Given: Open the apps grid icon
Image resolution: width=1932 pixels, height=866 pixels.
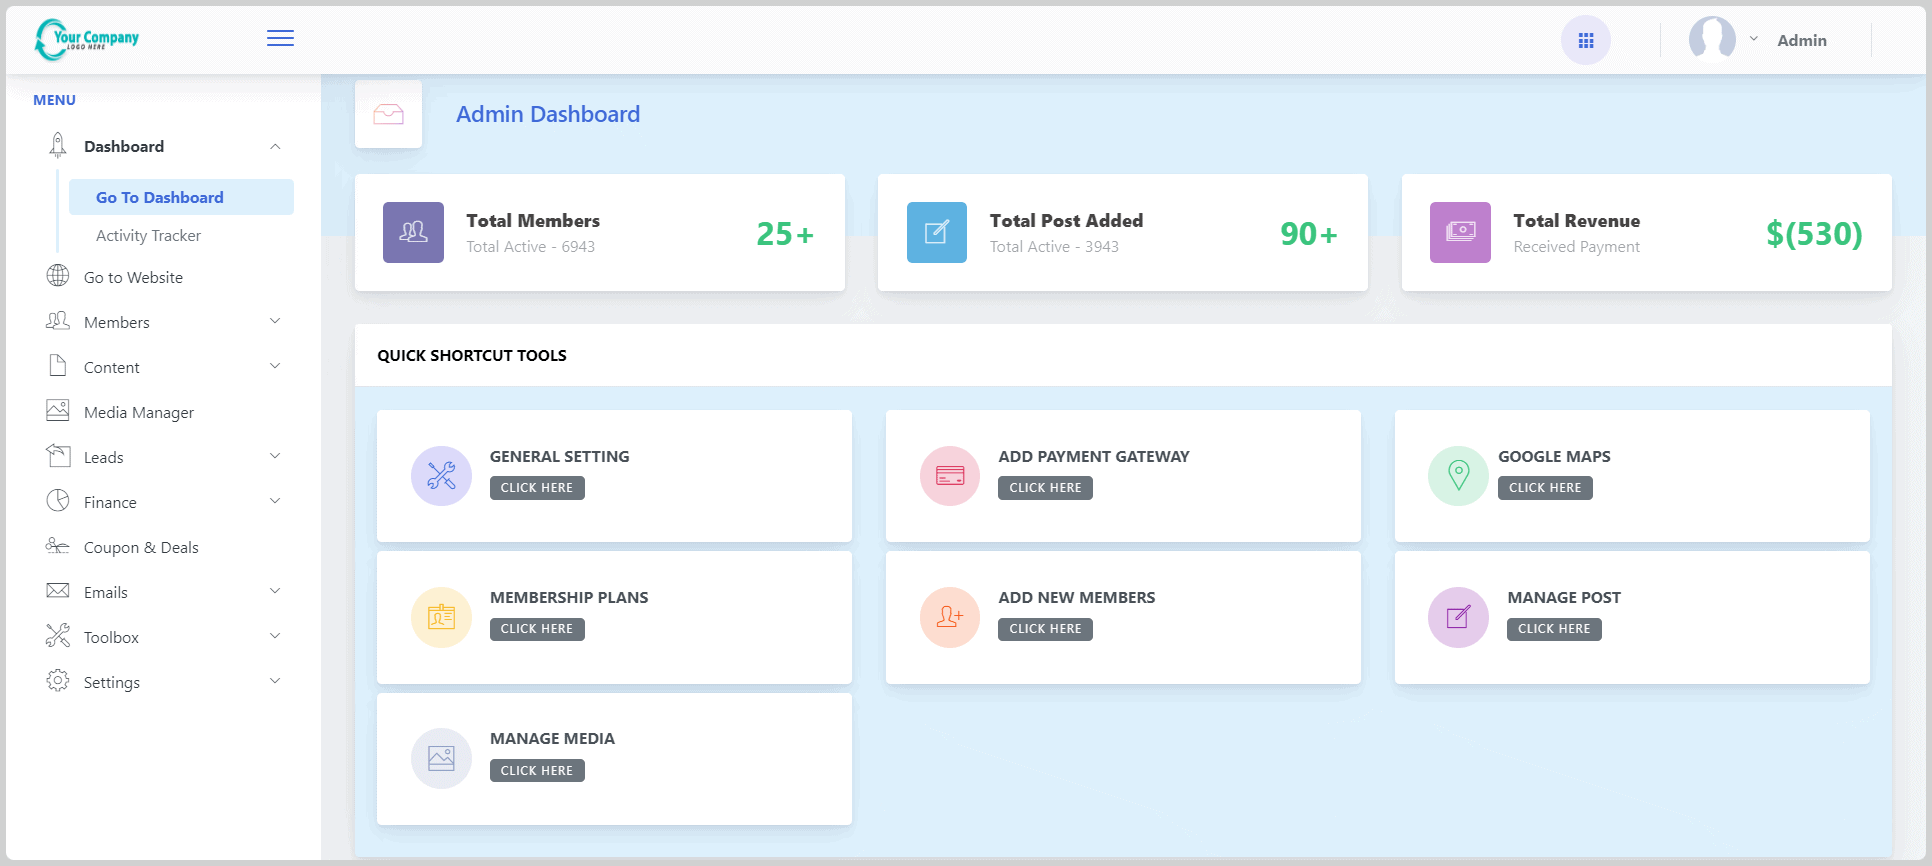Looking at the screenshot, I should 1585,40.
